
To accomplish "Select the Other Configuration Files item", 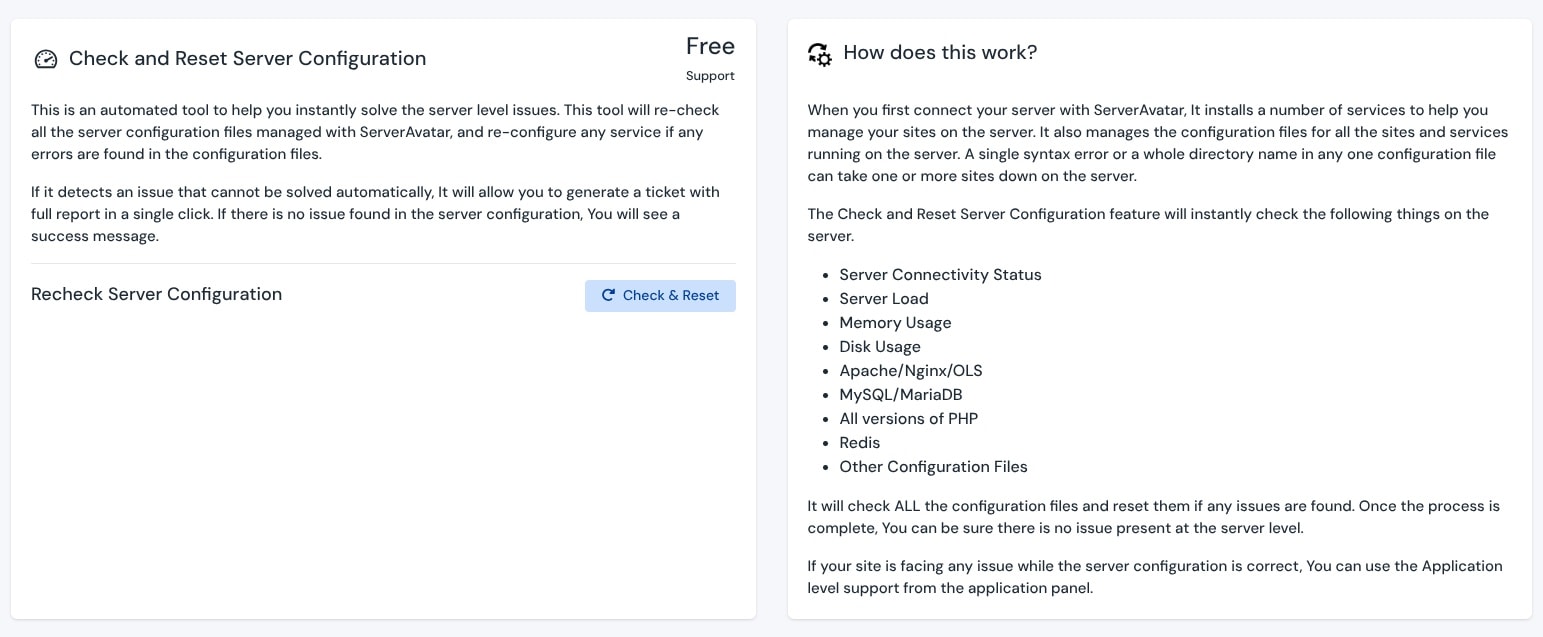I will point(933,467).
